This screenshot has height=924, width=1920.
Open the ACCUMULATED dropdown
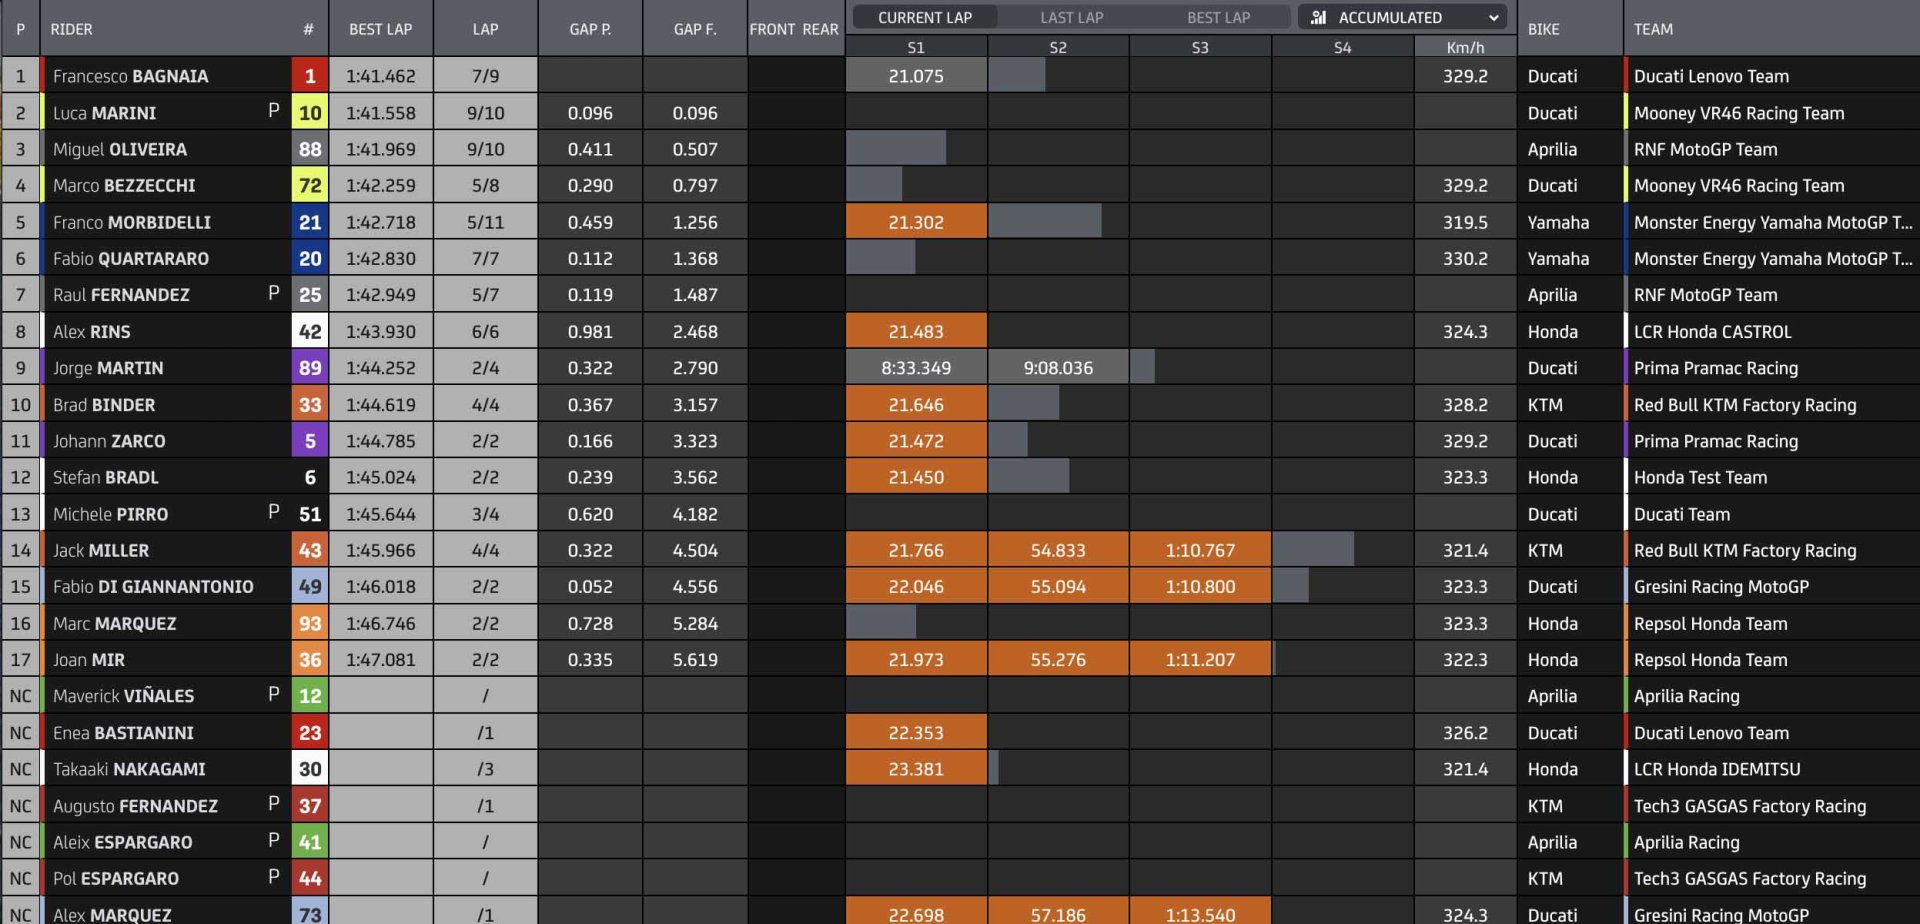[1404, 17]
